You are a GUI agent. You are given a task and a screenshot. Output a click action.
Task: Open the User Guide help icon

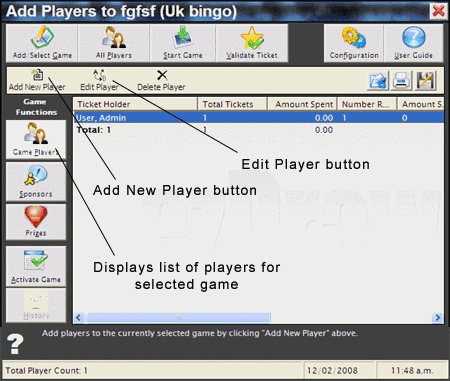414,43
